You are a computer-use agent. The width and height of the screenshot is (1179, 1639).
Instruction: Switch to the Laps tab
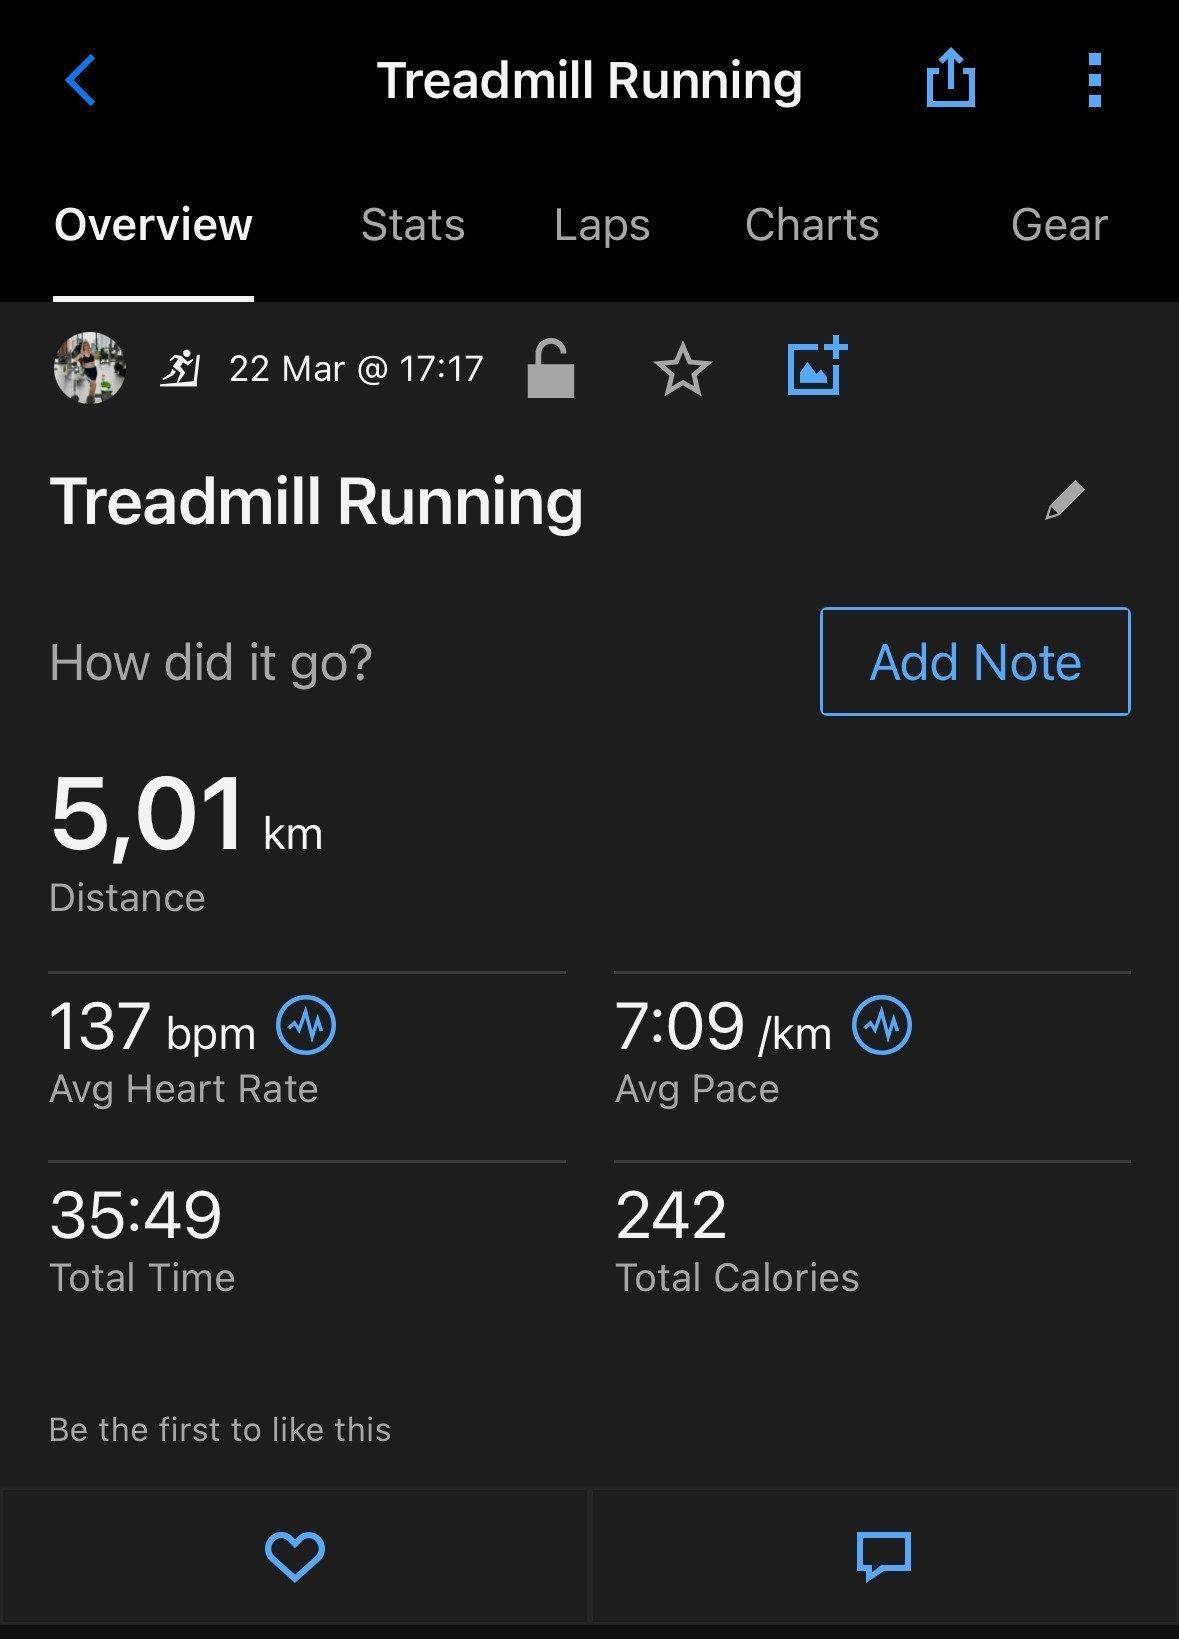point(602,225)
